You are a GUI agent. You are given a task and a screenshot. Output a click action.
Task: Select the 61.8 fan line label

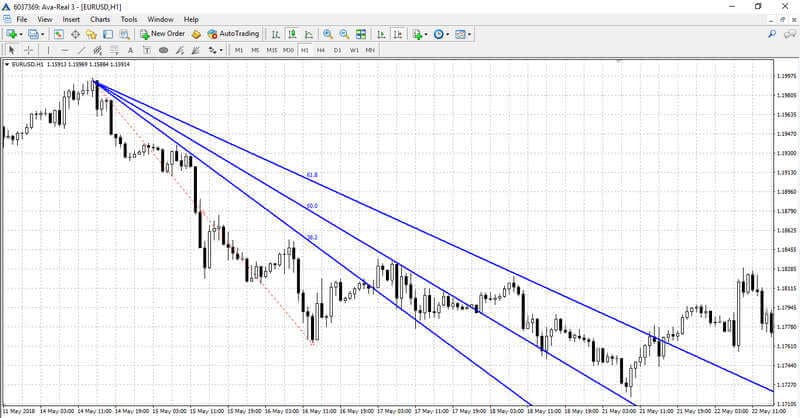(312, 175)
